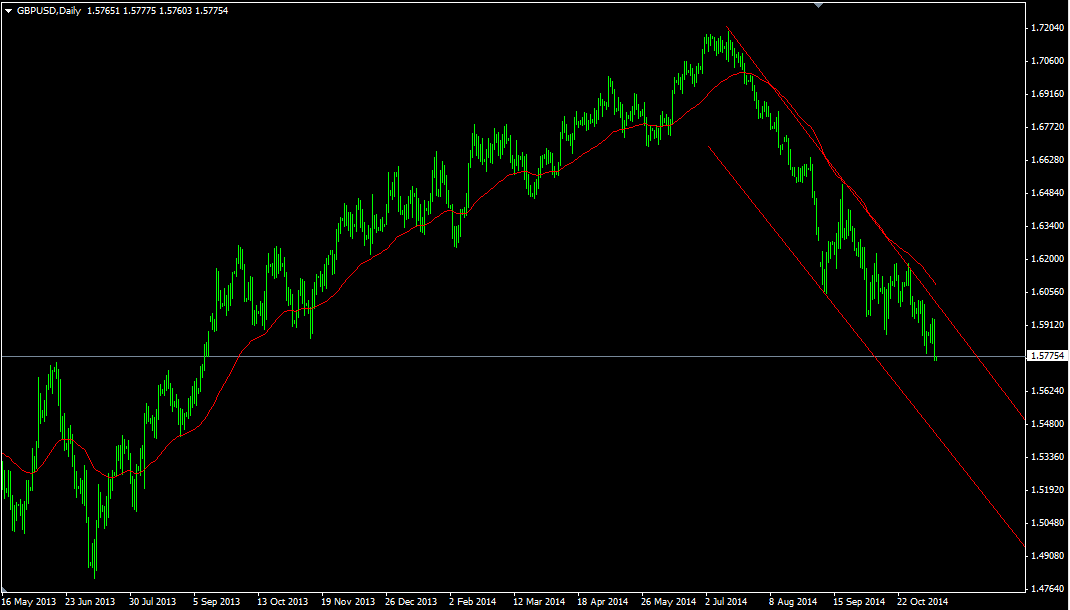Click the 1.72040 price axis label
Image resolution: width=1070 pixels, height=610 pixels.
(1047, 28)
